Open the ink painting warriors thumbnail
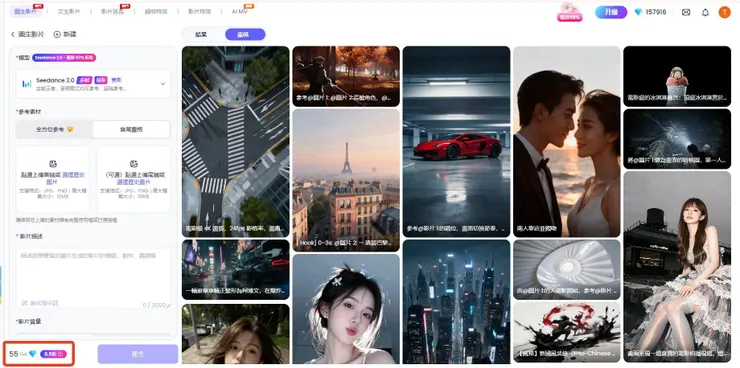The width and height of the screenshot is (740, 368). 567,333
